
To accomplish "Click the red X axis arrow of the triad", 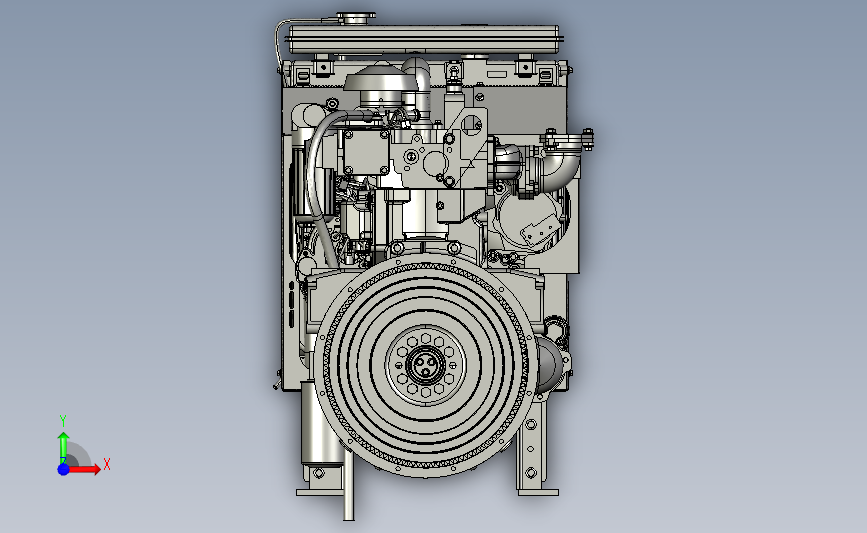I will (x=84, y=469).
